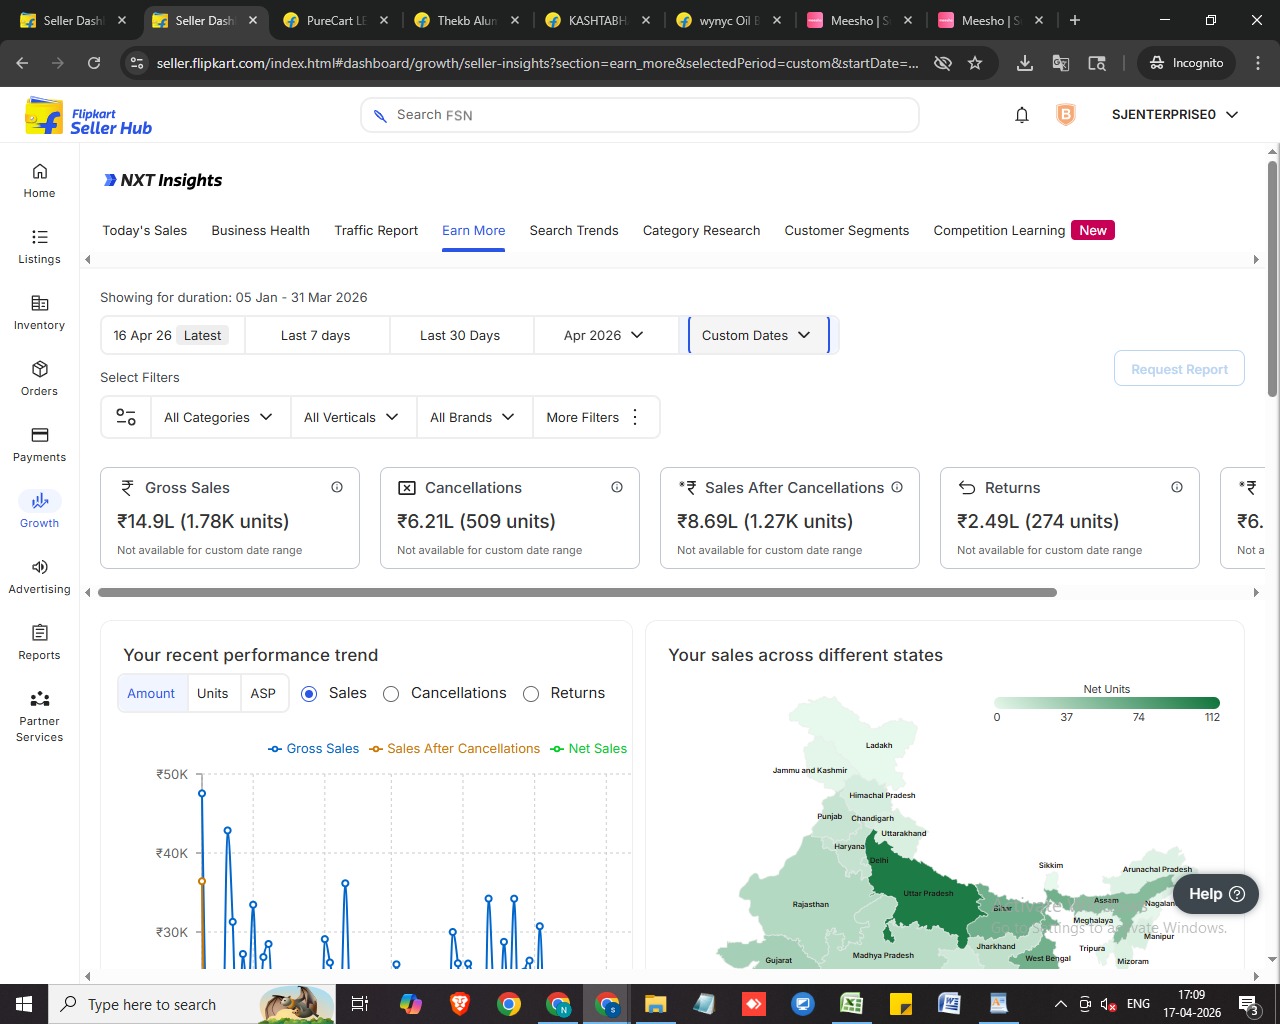Show info for Gross Sales card
The image size is (1280, 1024).
(337, 487)
